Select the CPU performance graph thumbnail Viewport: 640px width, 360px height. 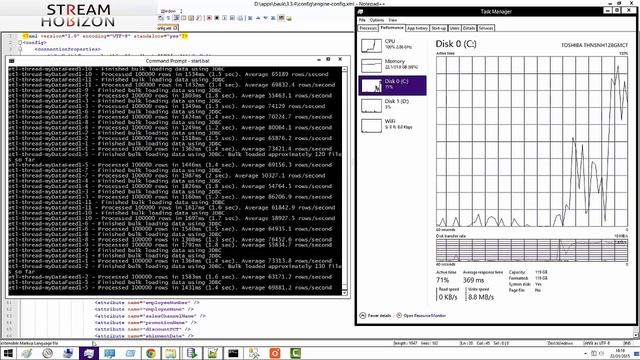tap(371, 45)
